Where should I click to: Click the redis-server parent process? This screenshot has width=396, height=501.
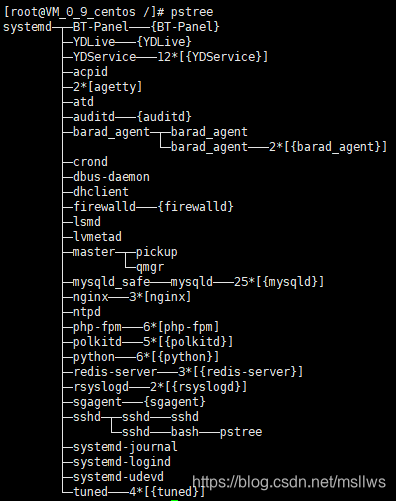click(115, 372)
